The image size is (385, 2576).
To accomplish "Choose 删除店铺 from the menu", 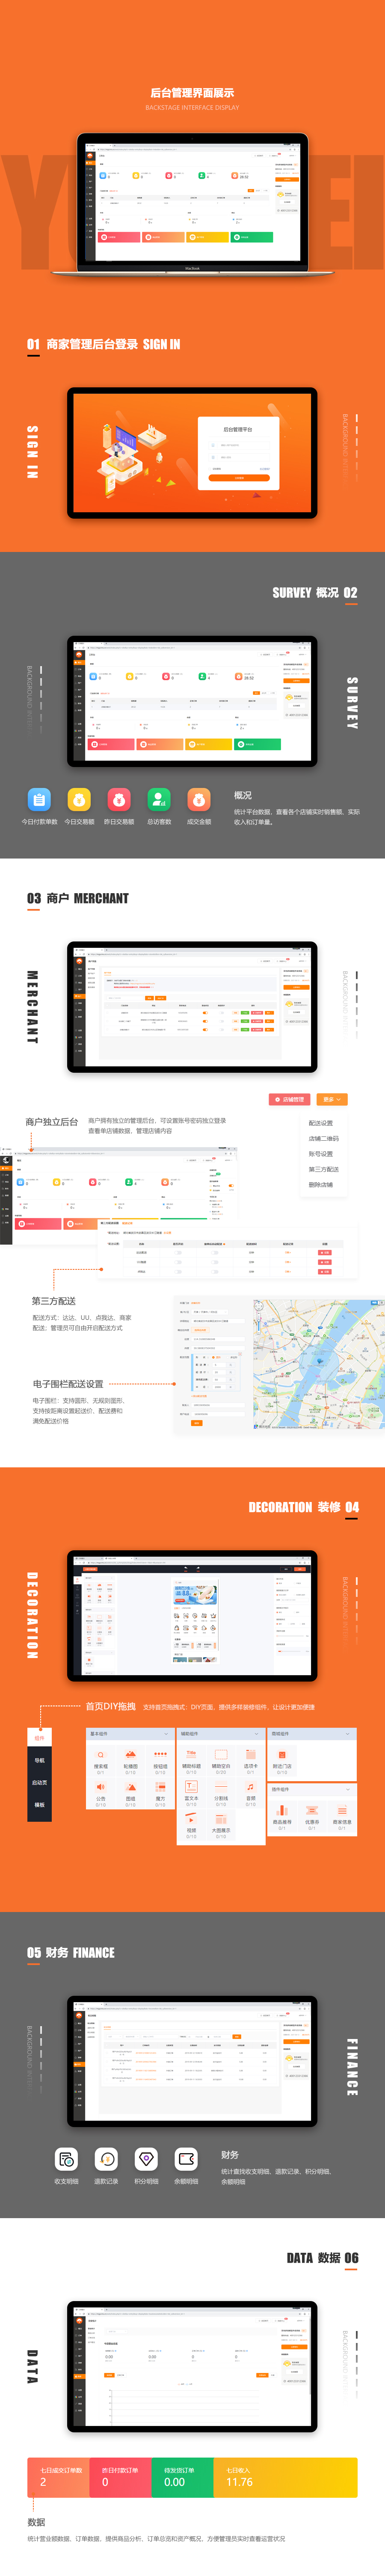I will click(321, 1185).
